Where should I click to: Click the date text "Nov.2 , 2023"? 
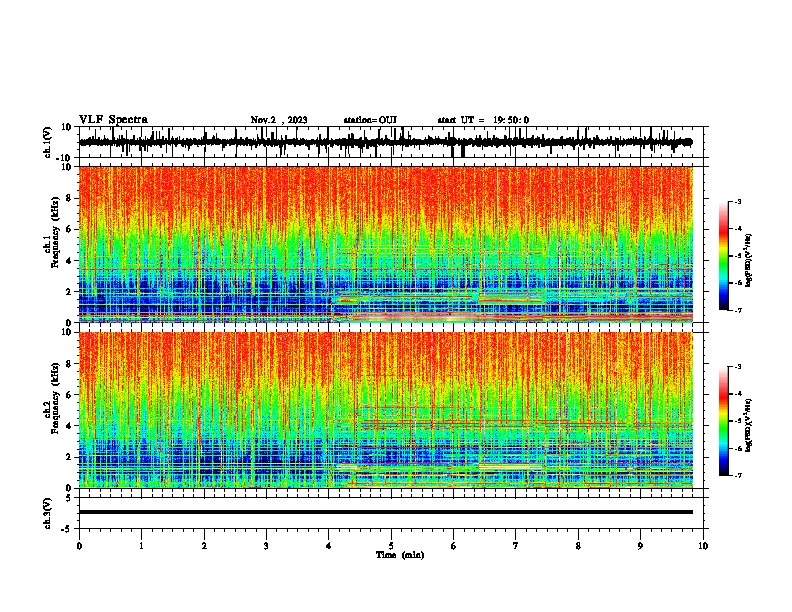[x=279, y=120]
